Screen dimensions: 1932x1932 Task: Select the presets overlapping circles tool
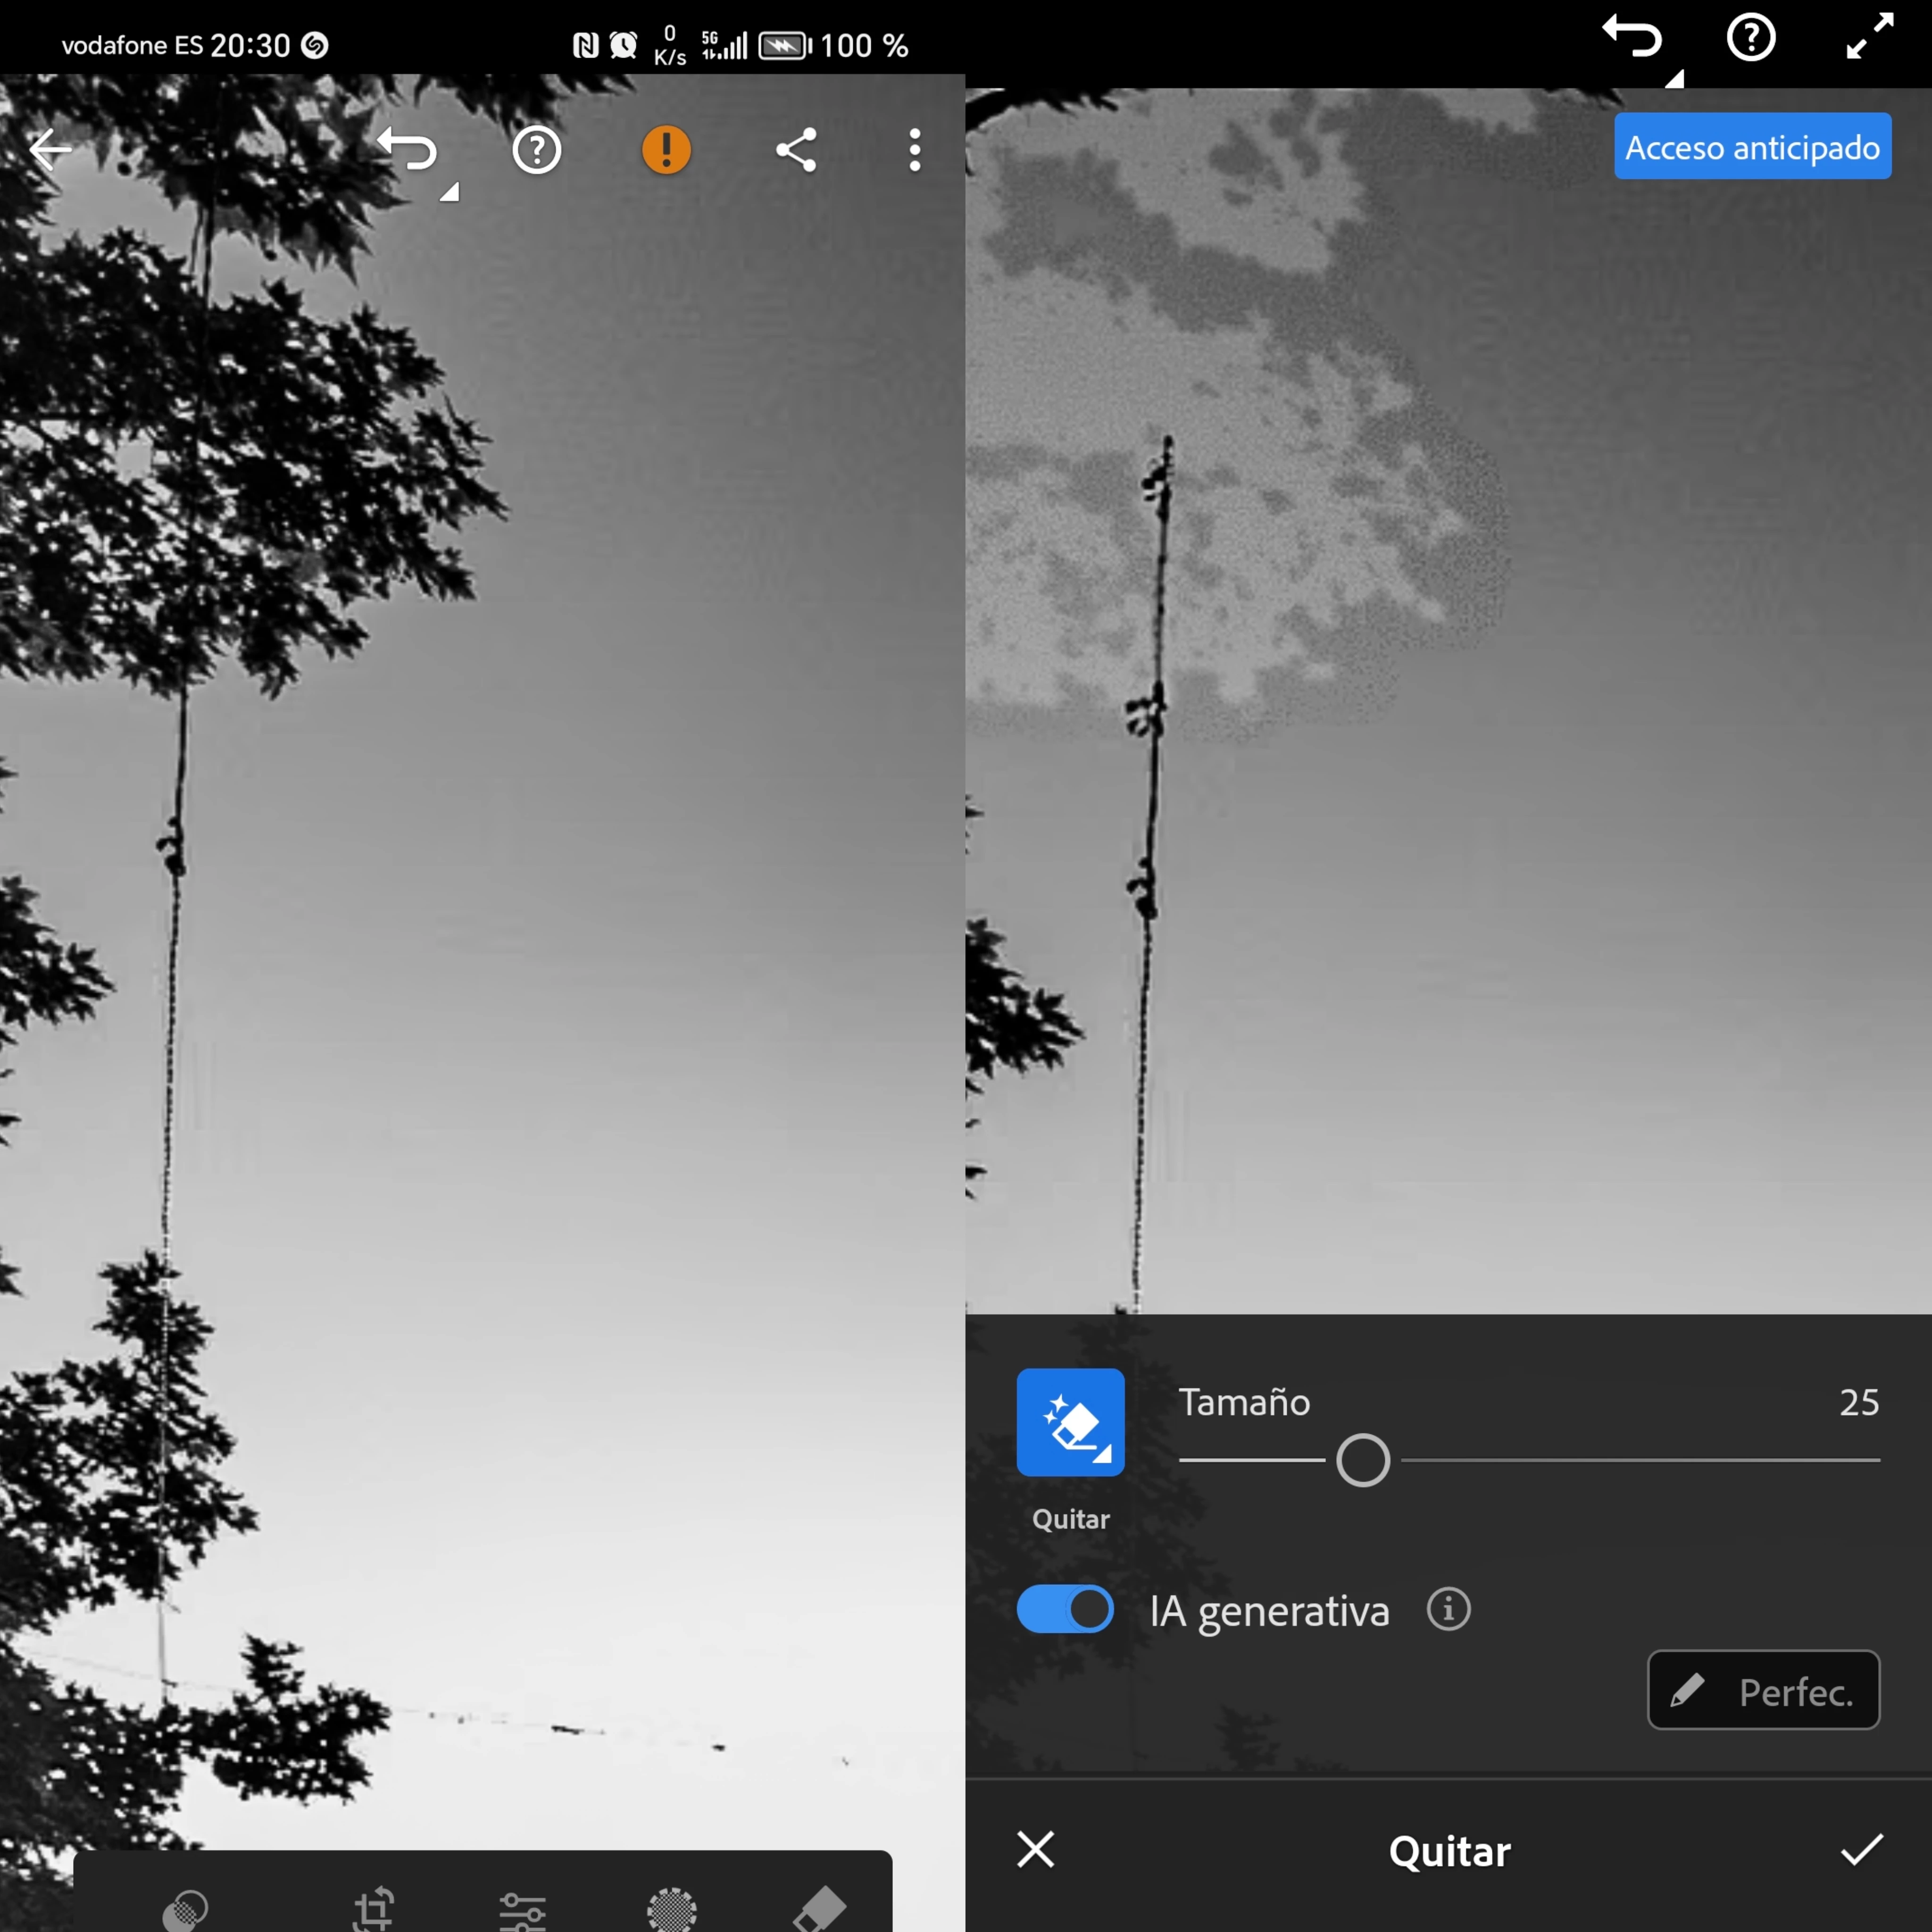click(x=186, y=1908)
